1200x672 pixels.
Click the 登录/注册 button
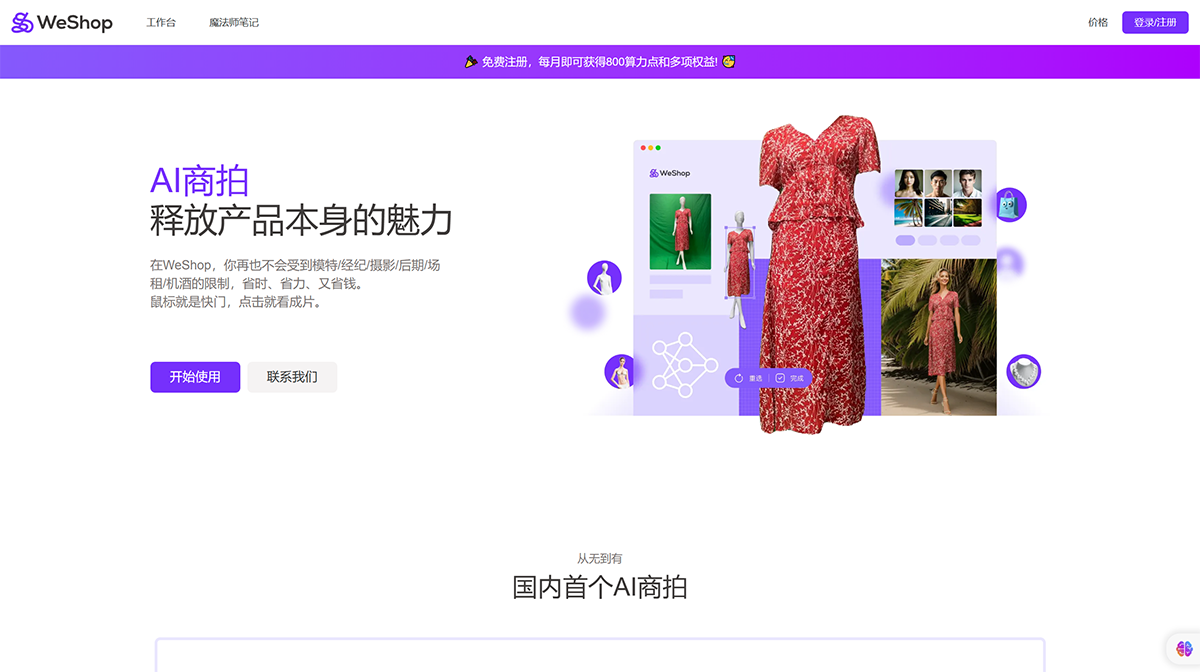pos(1155,21)
